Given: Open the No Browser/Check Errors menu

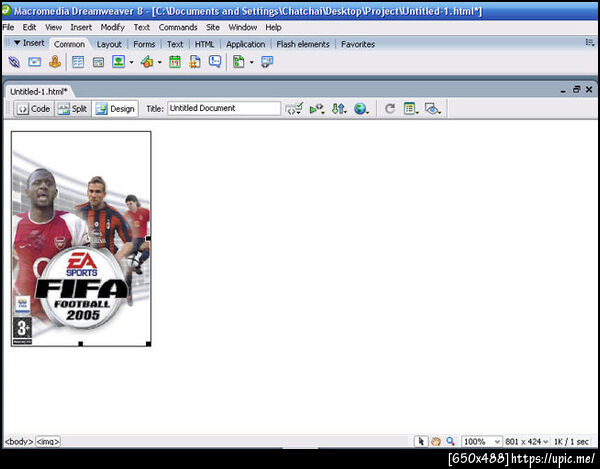Looking at the screenshot, I should point(294,109).
